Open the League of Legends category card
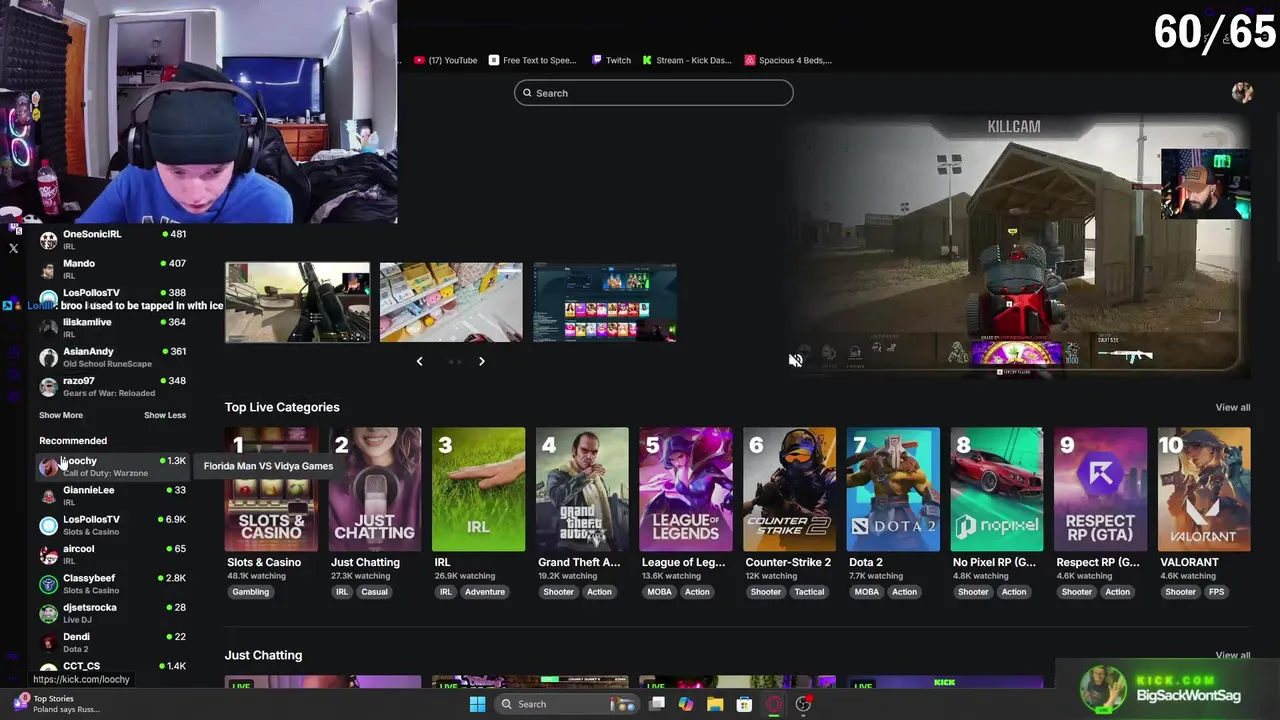Viewport: 1280px width, 720px height. [x=686, y=490]
